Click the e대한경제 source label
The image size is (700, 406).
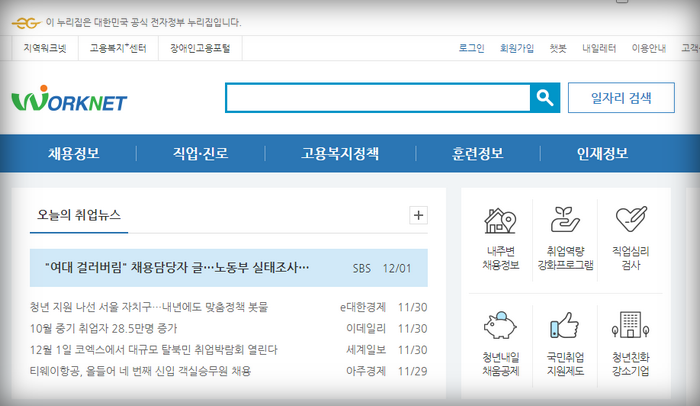click(362, 307)
